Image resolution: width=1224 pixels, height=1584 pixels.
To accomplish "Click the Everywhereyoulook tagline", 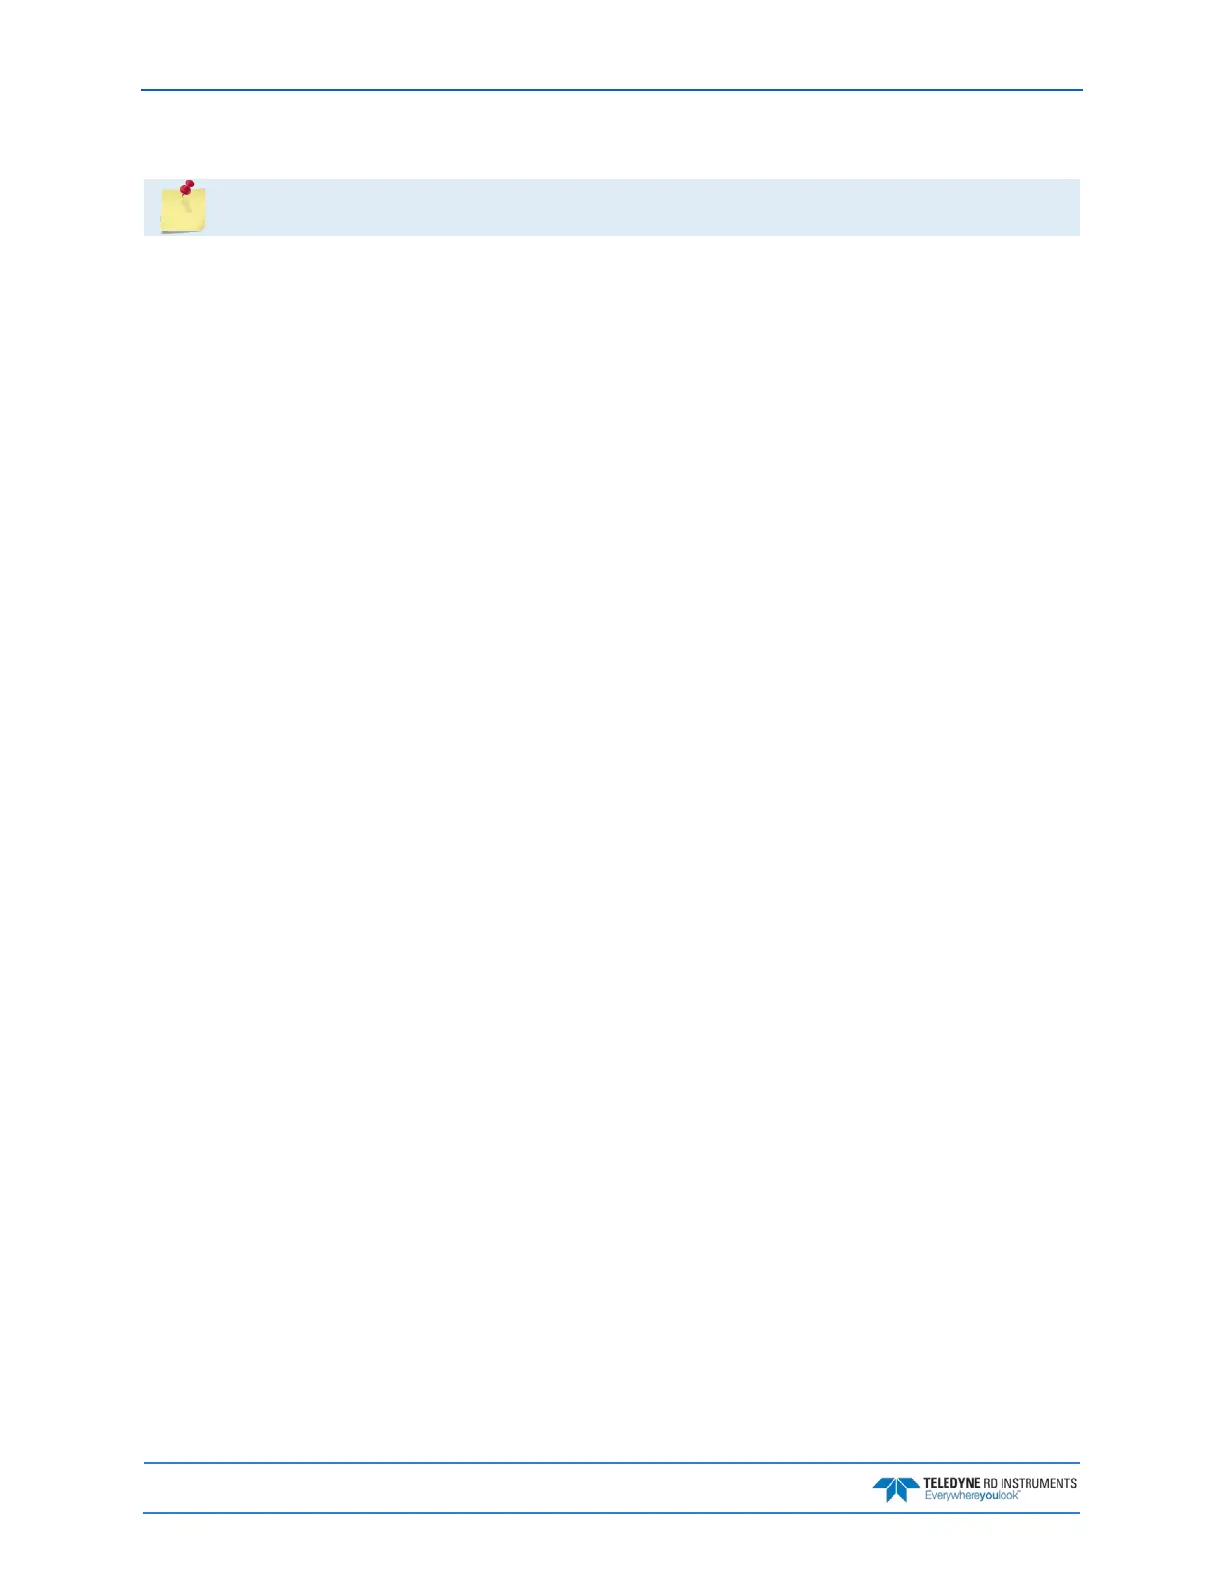I will [x=972, y=1496].
